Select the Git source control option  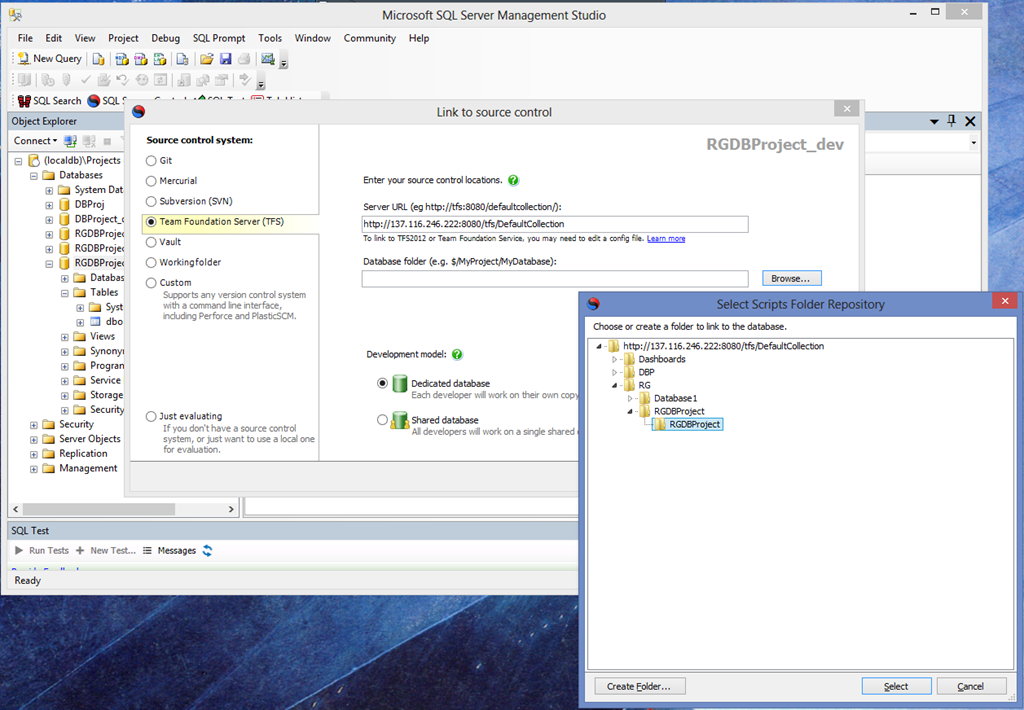point(152,160)
